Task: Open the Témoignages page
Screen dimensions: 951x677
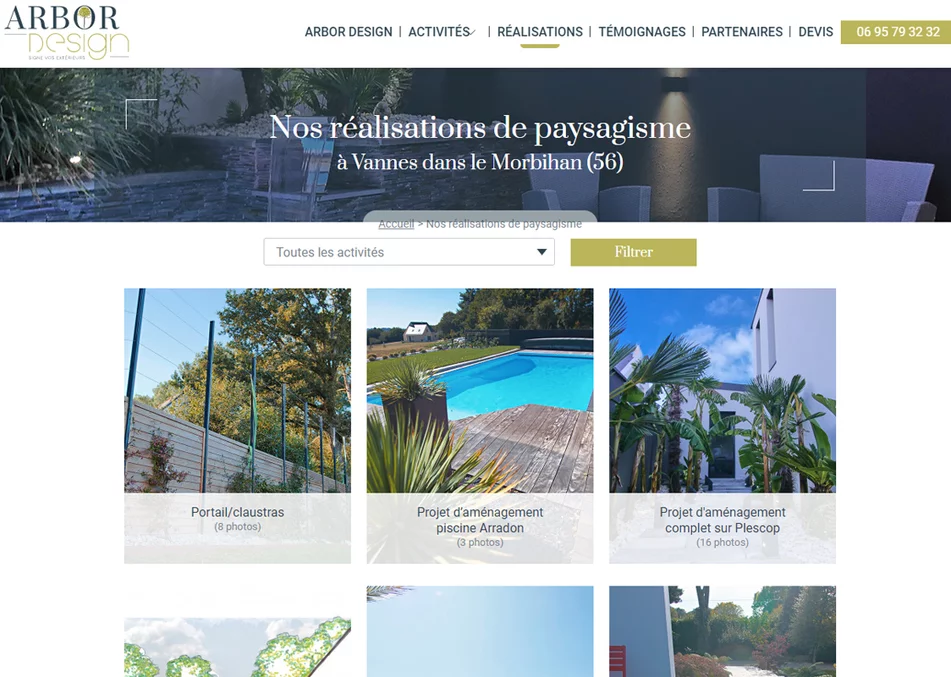Action: tap(642, 32)
